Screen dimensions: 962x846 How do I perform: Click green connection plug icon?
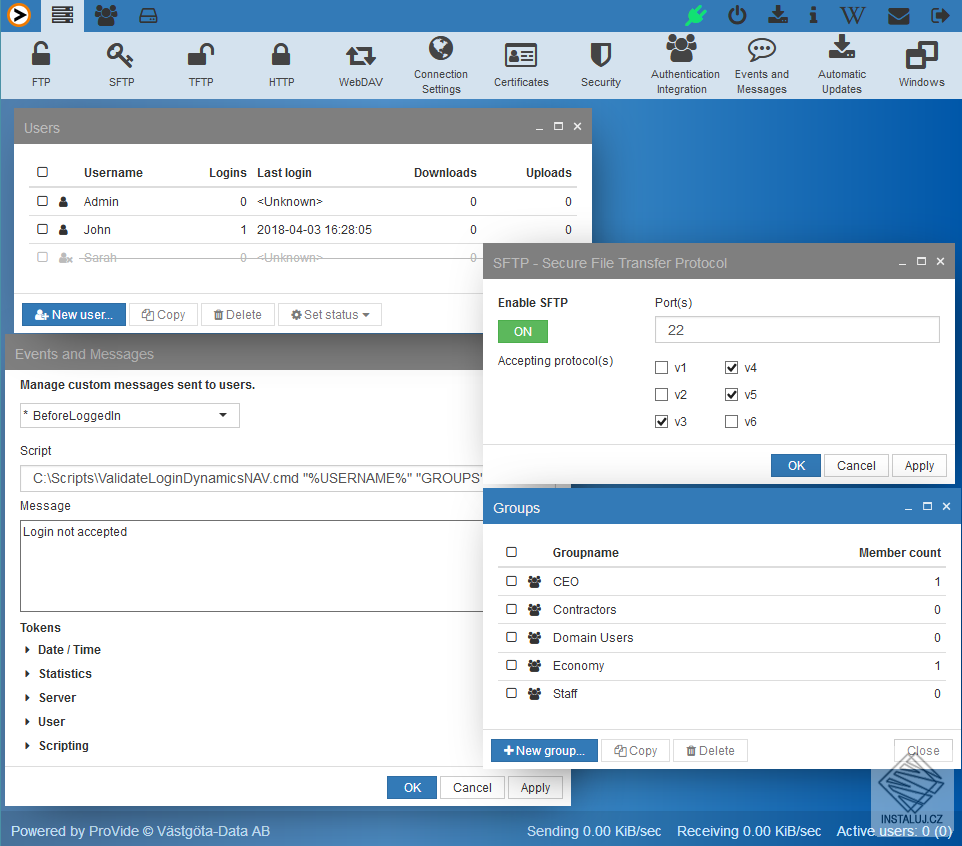[x=696, y=15]
